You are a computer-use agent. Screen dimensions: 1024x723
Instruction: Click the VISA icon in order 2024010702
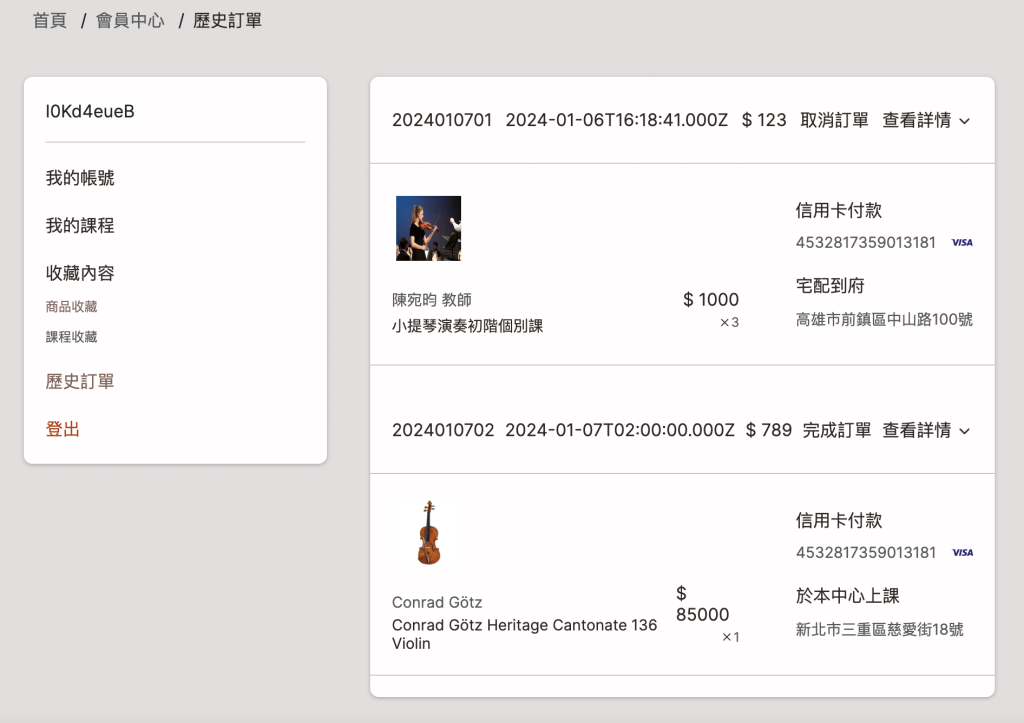coord(961,552)
